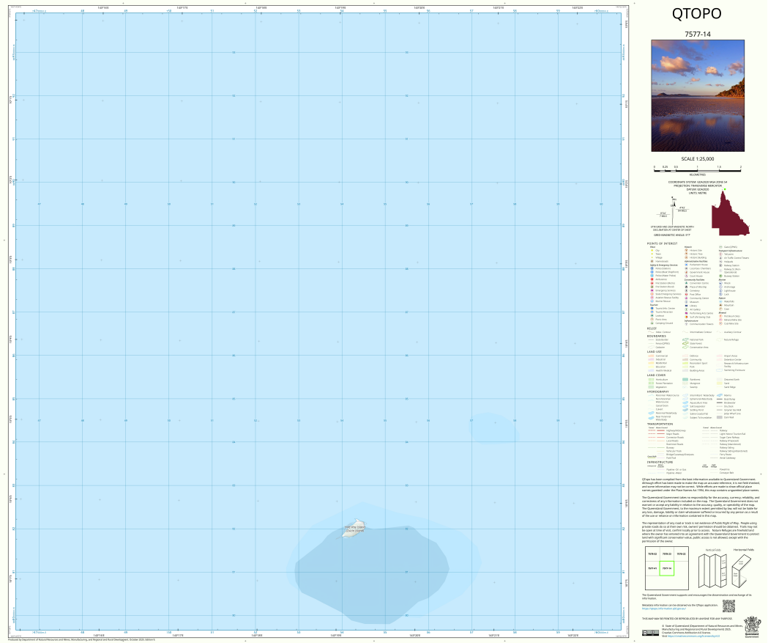Click the yellow City legend symbol

[652, 250]
